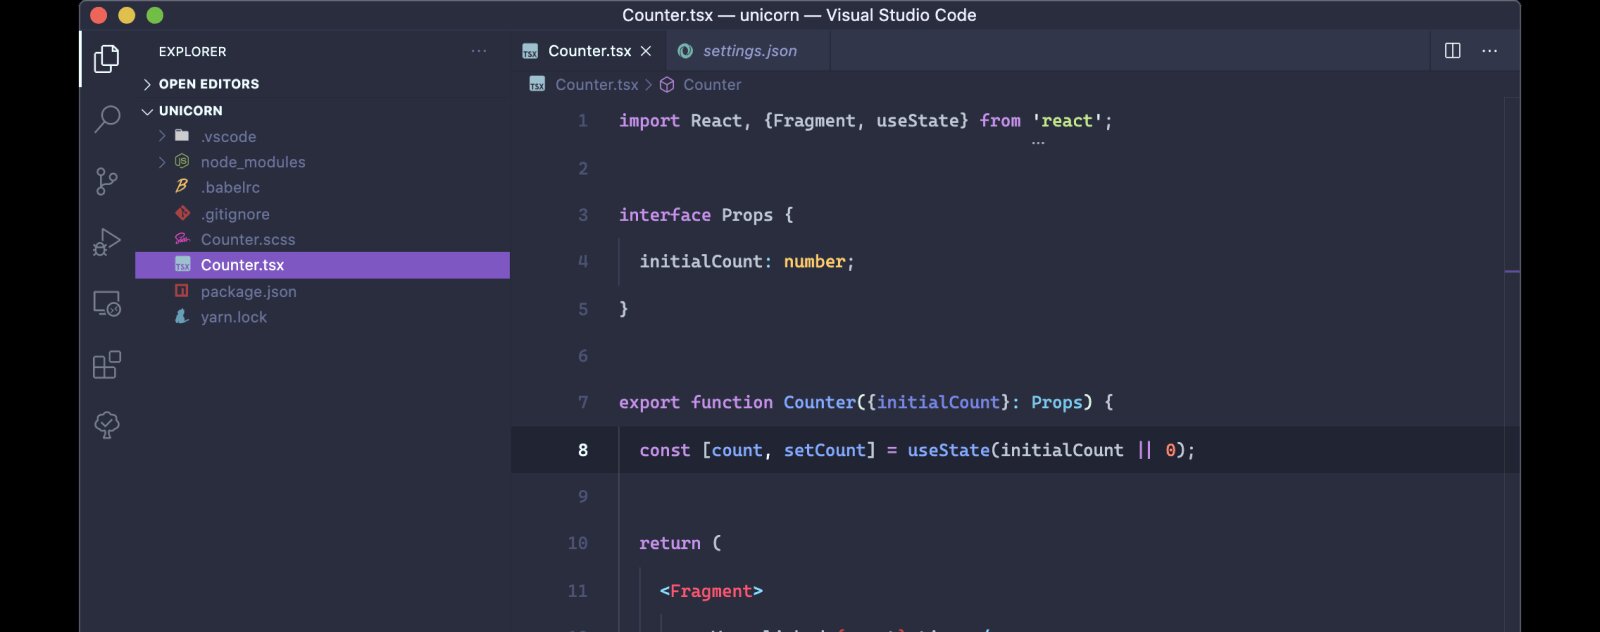Open yarn.lock in the file tree
The image size is (1600, 632).
coord(322,317)
